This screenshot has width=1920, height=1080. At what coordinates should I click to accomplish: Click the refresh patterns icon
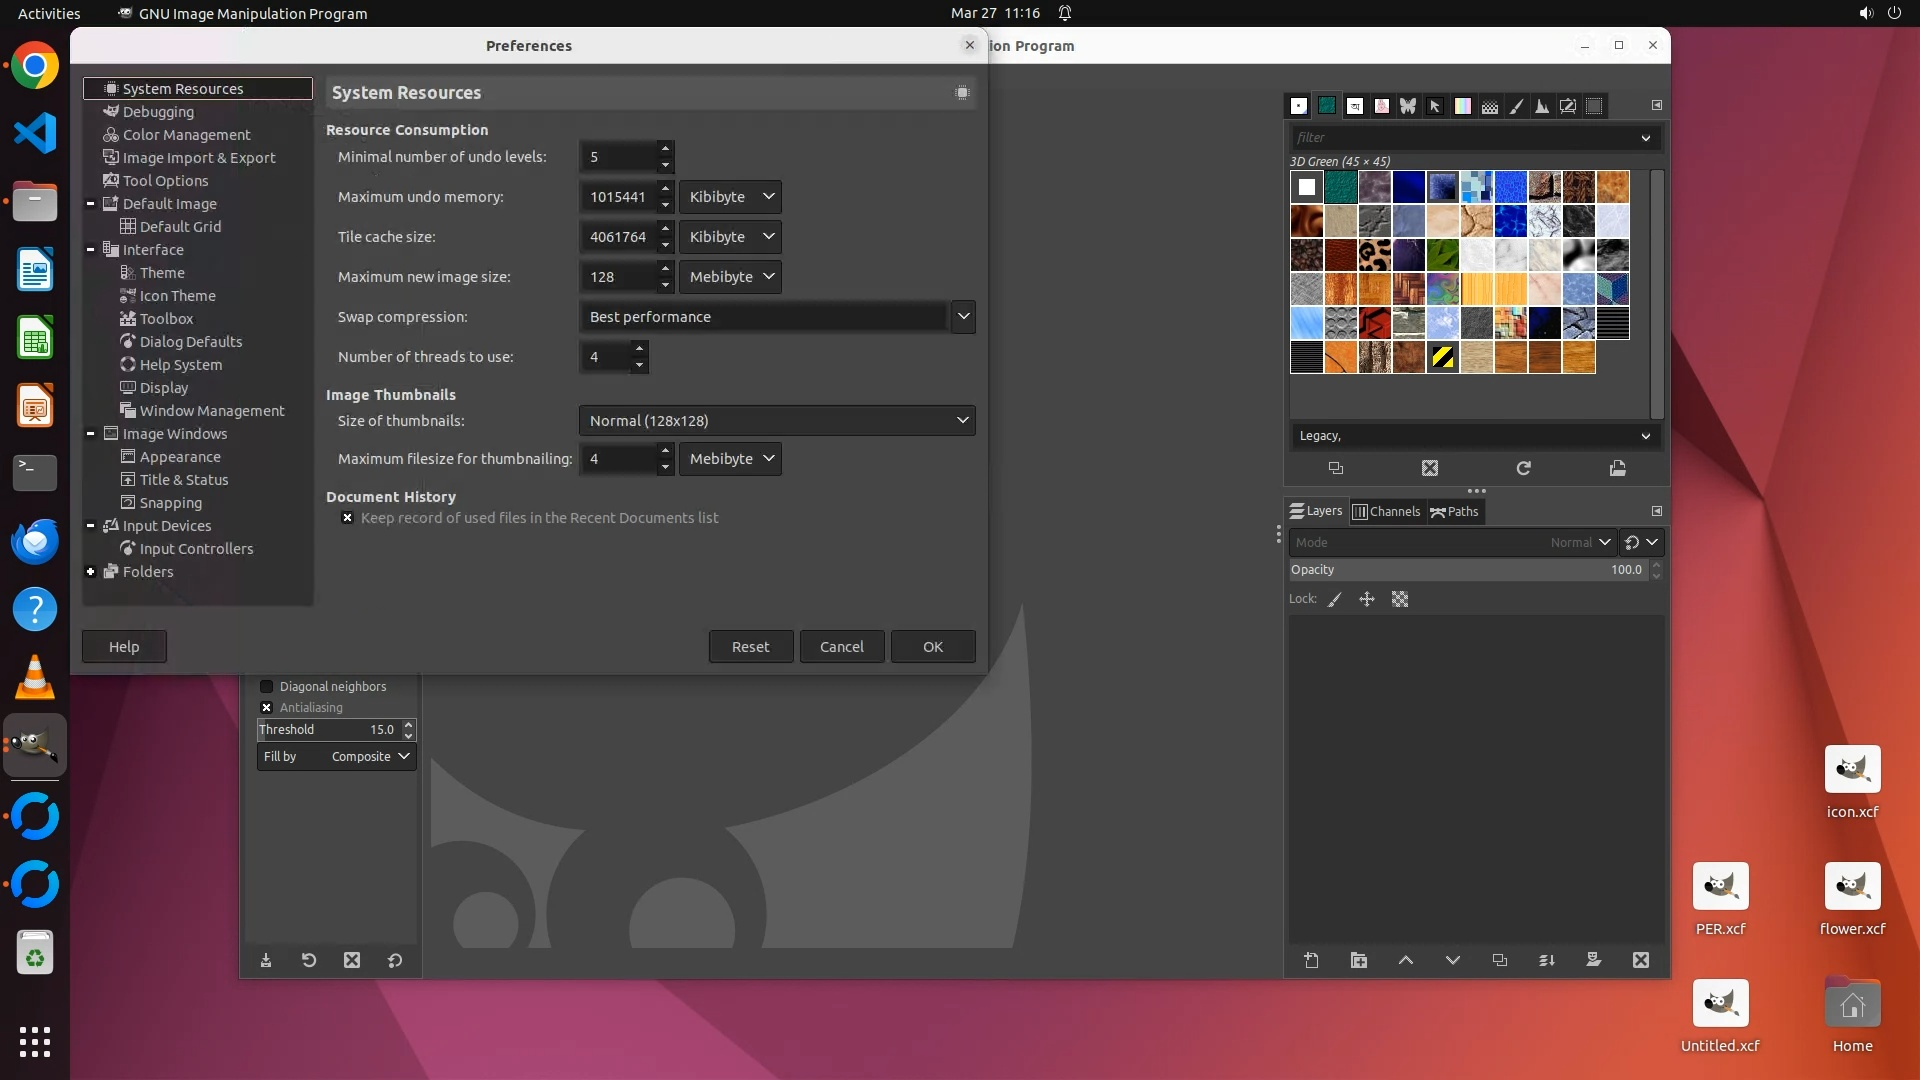tap(1523, 468)
